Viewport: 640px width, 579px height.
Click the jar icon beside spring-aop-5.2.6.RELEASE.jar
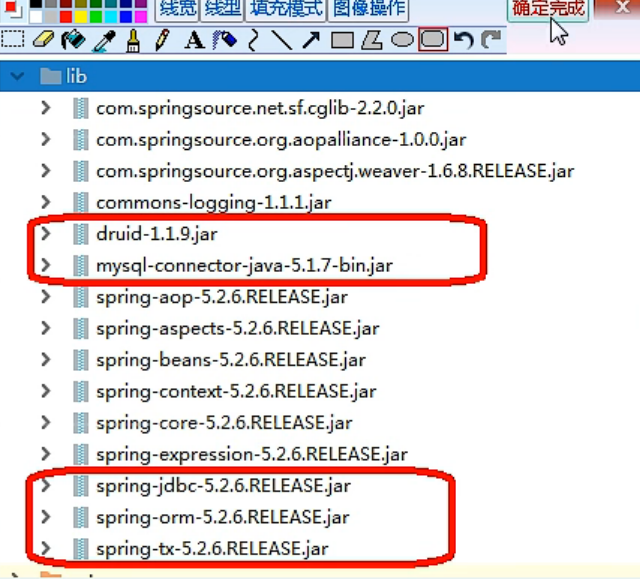(80, 297)
